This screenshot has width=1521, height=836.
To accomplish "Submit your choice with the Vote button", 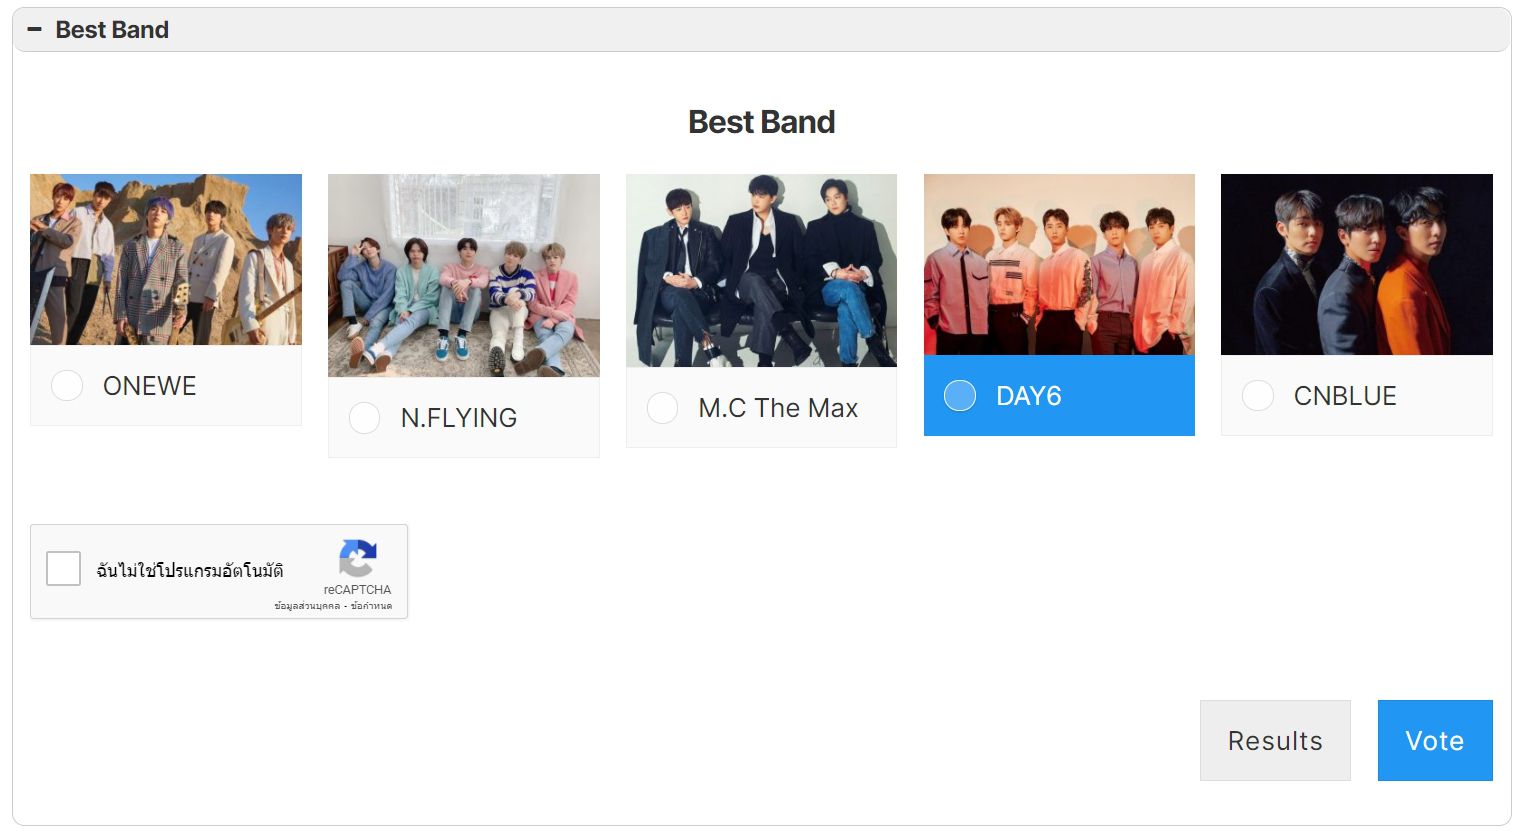I will tap(1435, 741).
